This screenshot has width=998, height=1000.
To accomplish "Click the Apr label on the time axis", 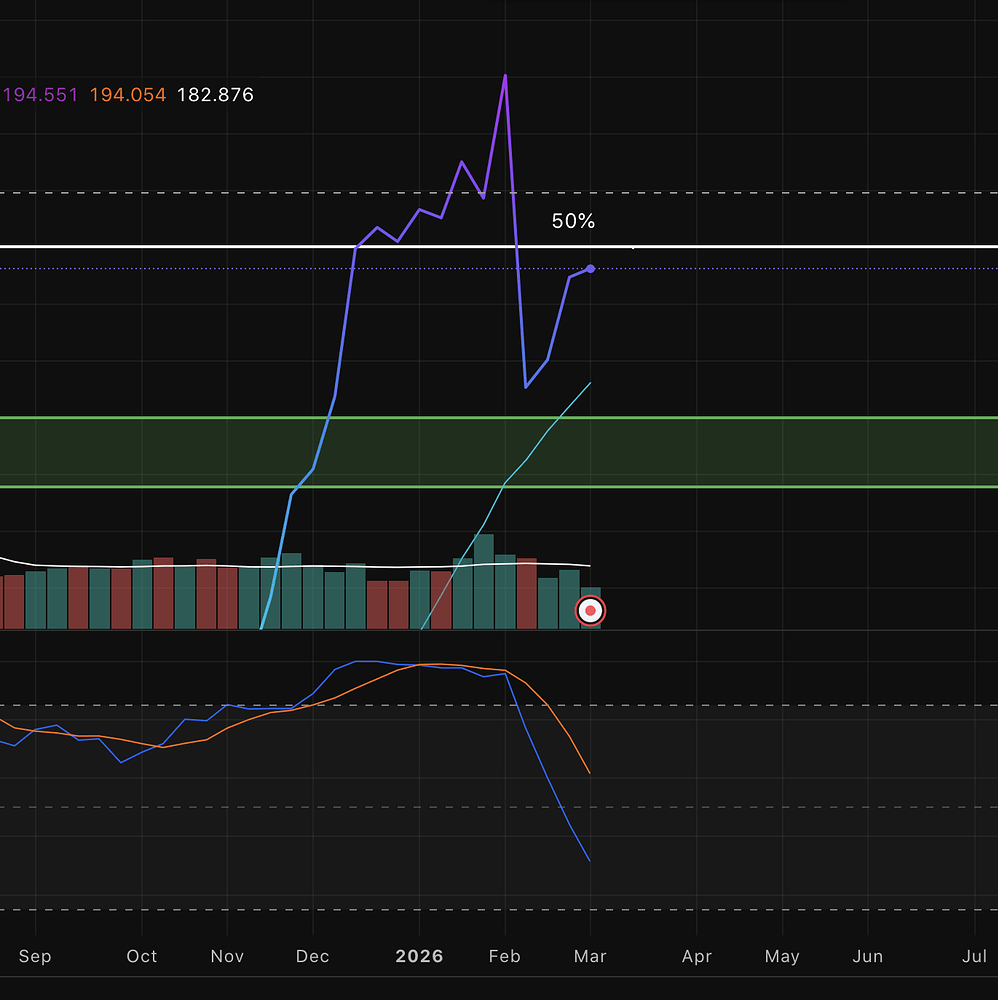I will 697,956.
